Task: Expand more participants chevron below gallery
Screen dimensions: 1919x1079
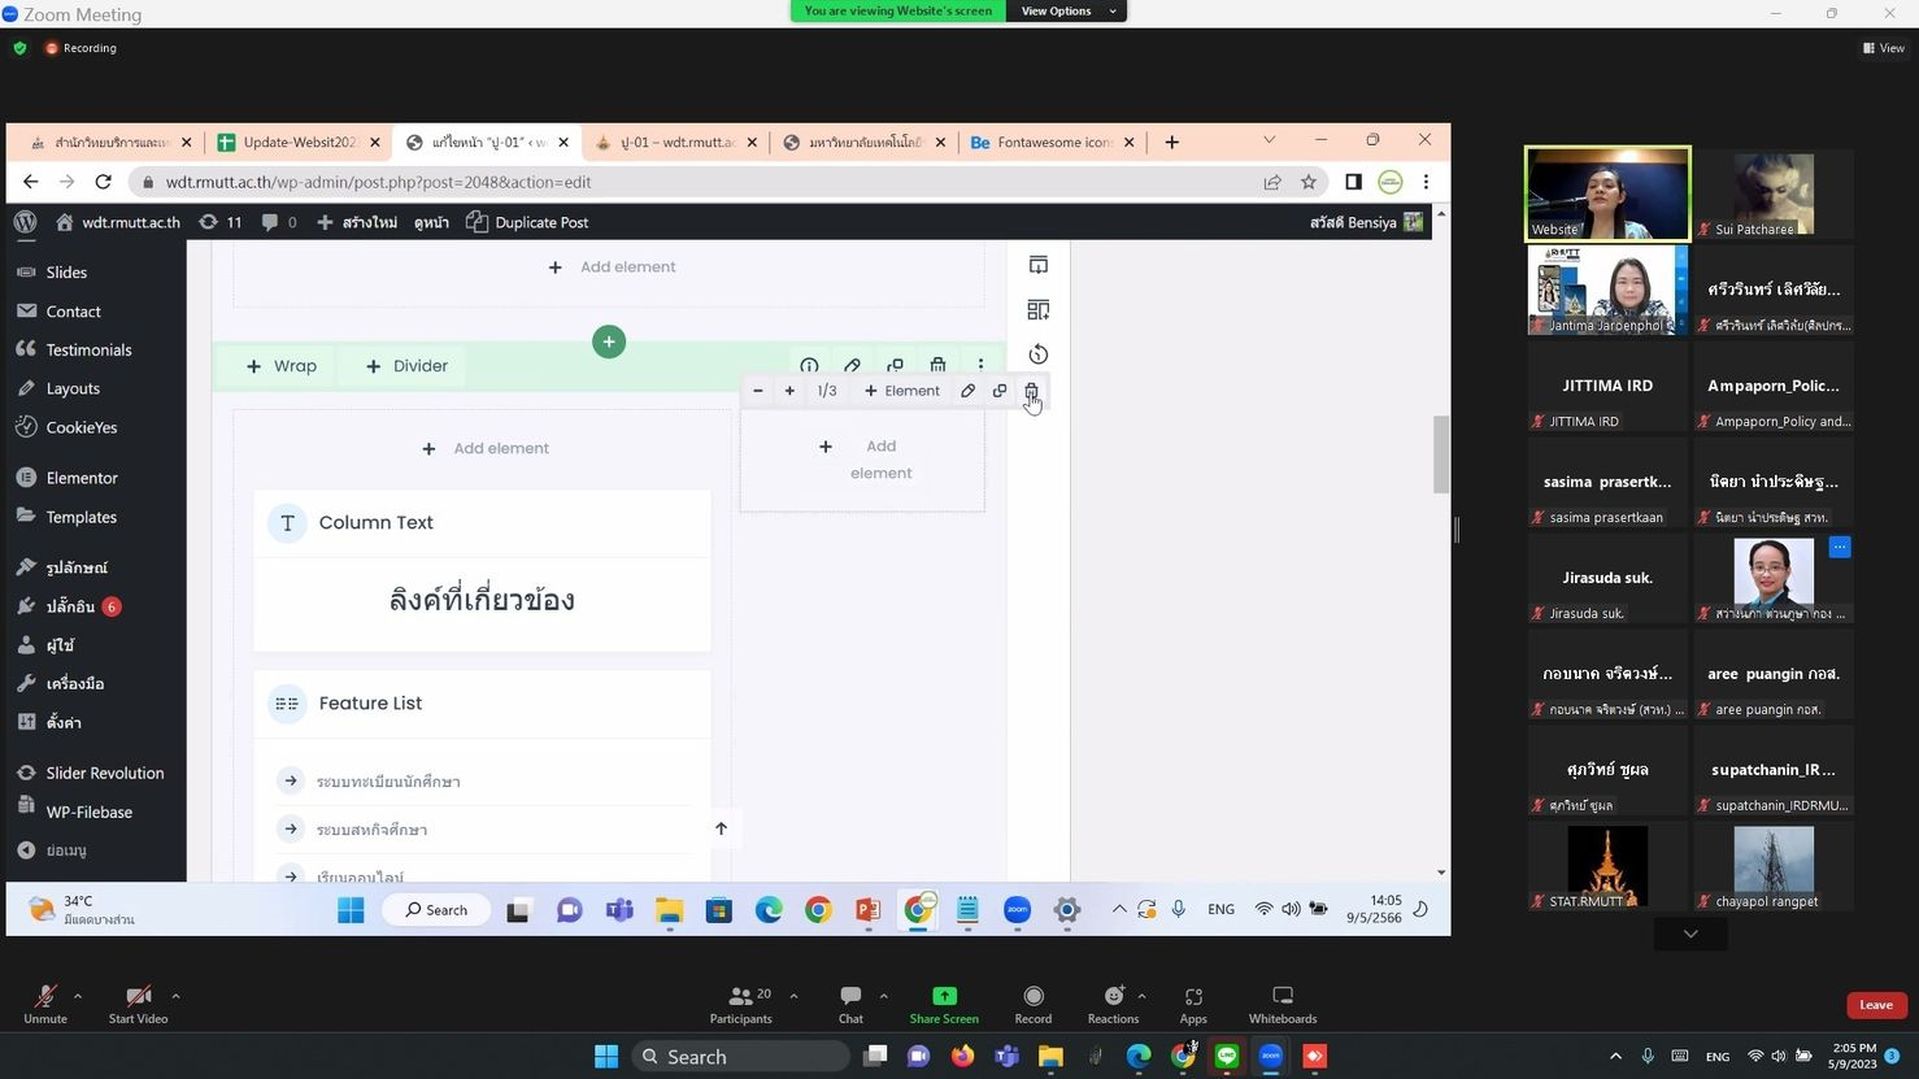Action: click(x=1690, y=934)
